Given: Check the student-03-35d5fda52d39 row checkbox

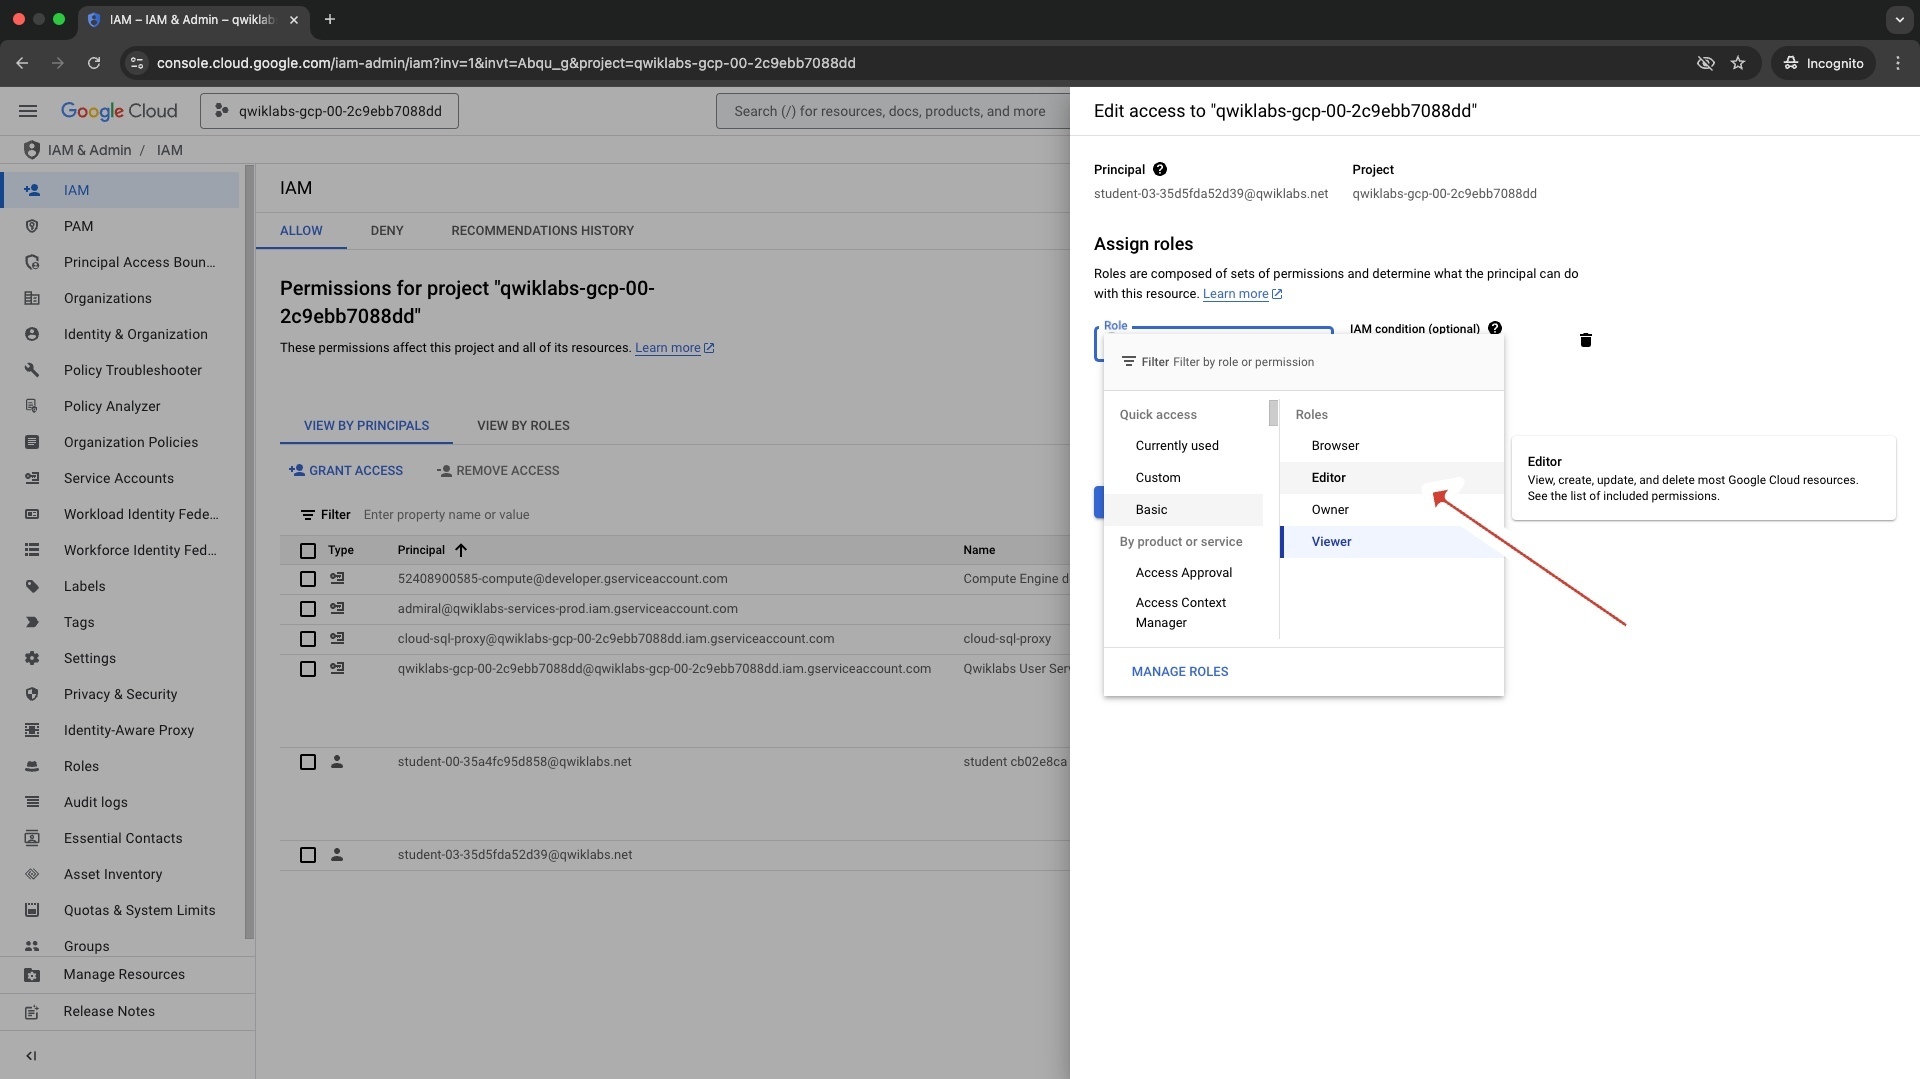Looking at the screenshot, I should [308, 855].
